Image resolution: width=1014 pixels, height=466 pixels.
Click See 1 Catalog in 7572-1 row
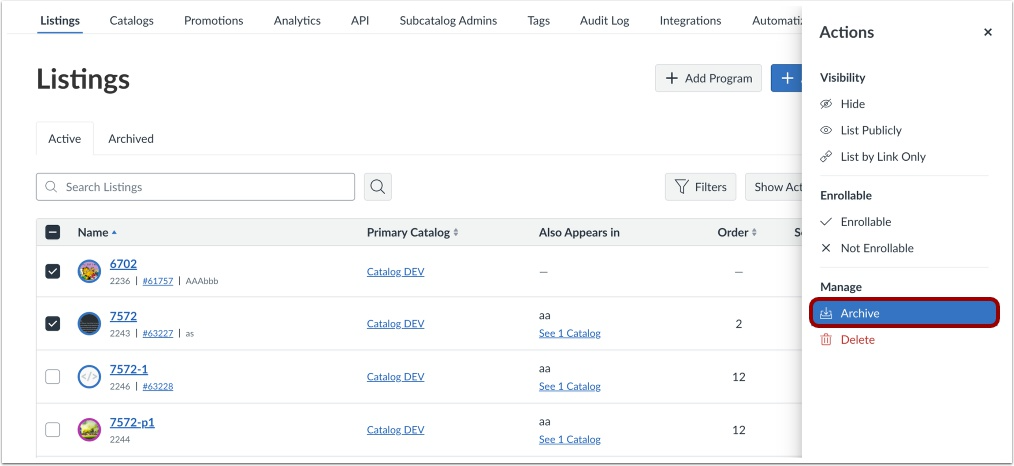[570, 387]
